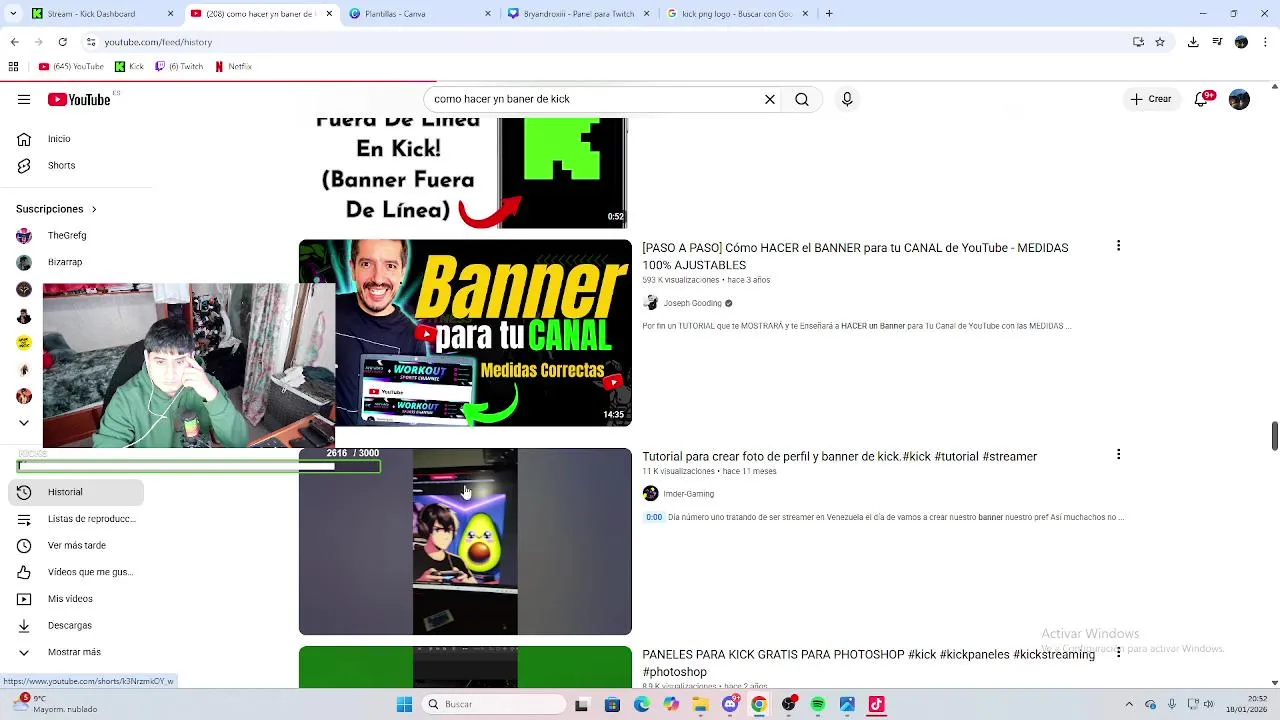Switch to kick png logo Google tab
The height and width of the screenshot is (720, 1280).
click(737, 13)
